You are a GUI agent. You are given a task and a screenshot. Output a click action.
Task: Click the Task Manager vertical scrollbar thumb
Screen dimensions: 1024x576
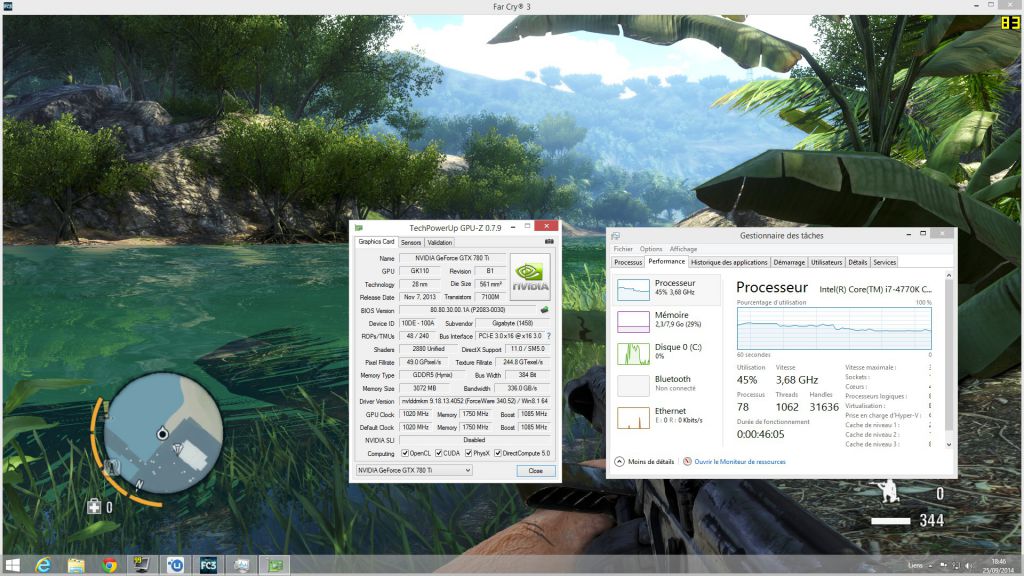949,355
